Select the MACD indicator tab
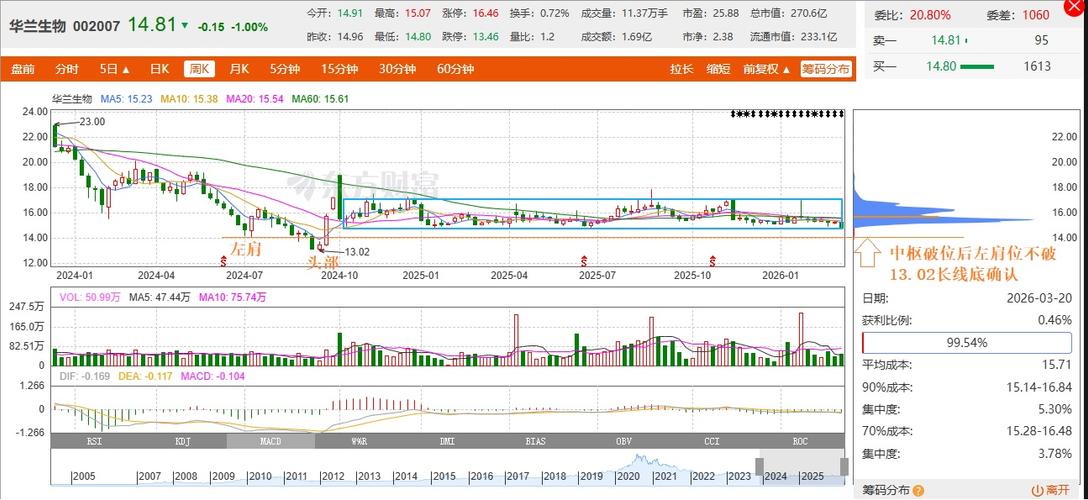The height and width of the screenshot is (500, 1088). tap(271, 441)
